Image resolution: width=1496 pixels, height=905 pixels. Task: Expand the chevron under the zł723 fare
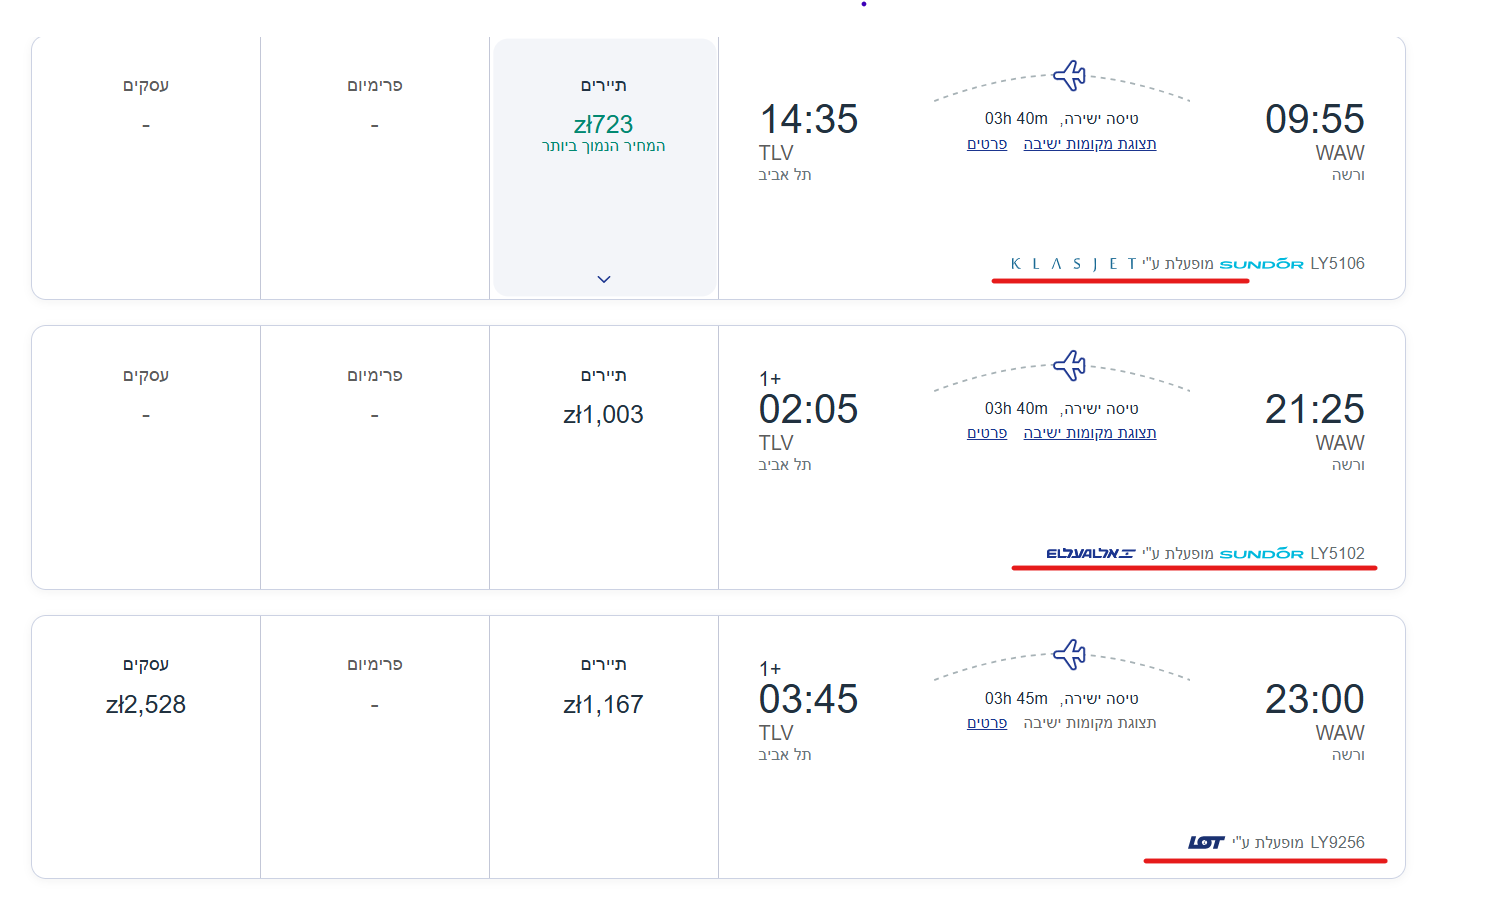(x=604, y=279)
